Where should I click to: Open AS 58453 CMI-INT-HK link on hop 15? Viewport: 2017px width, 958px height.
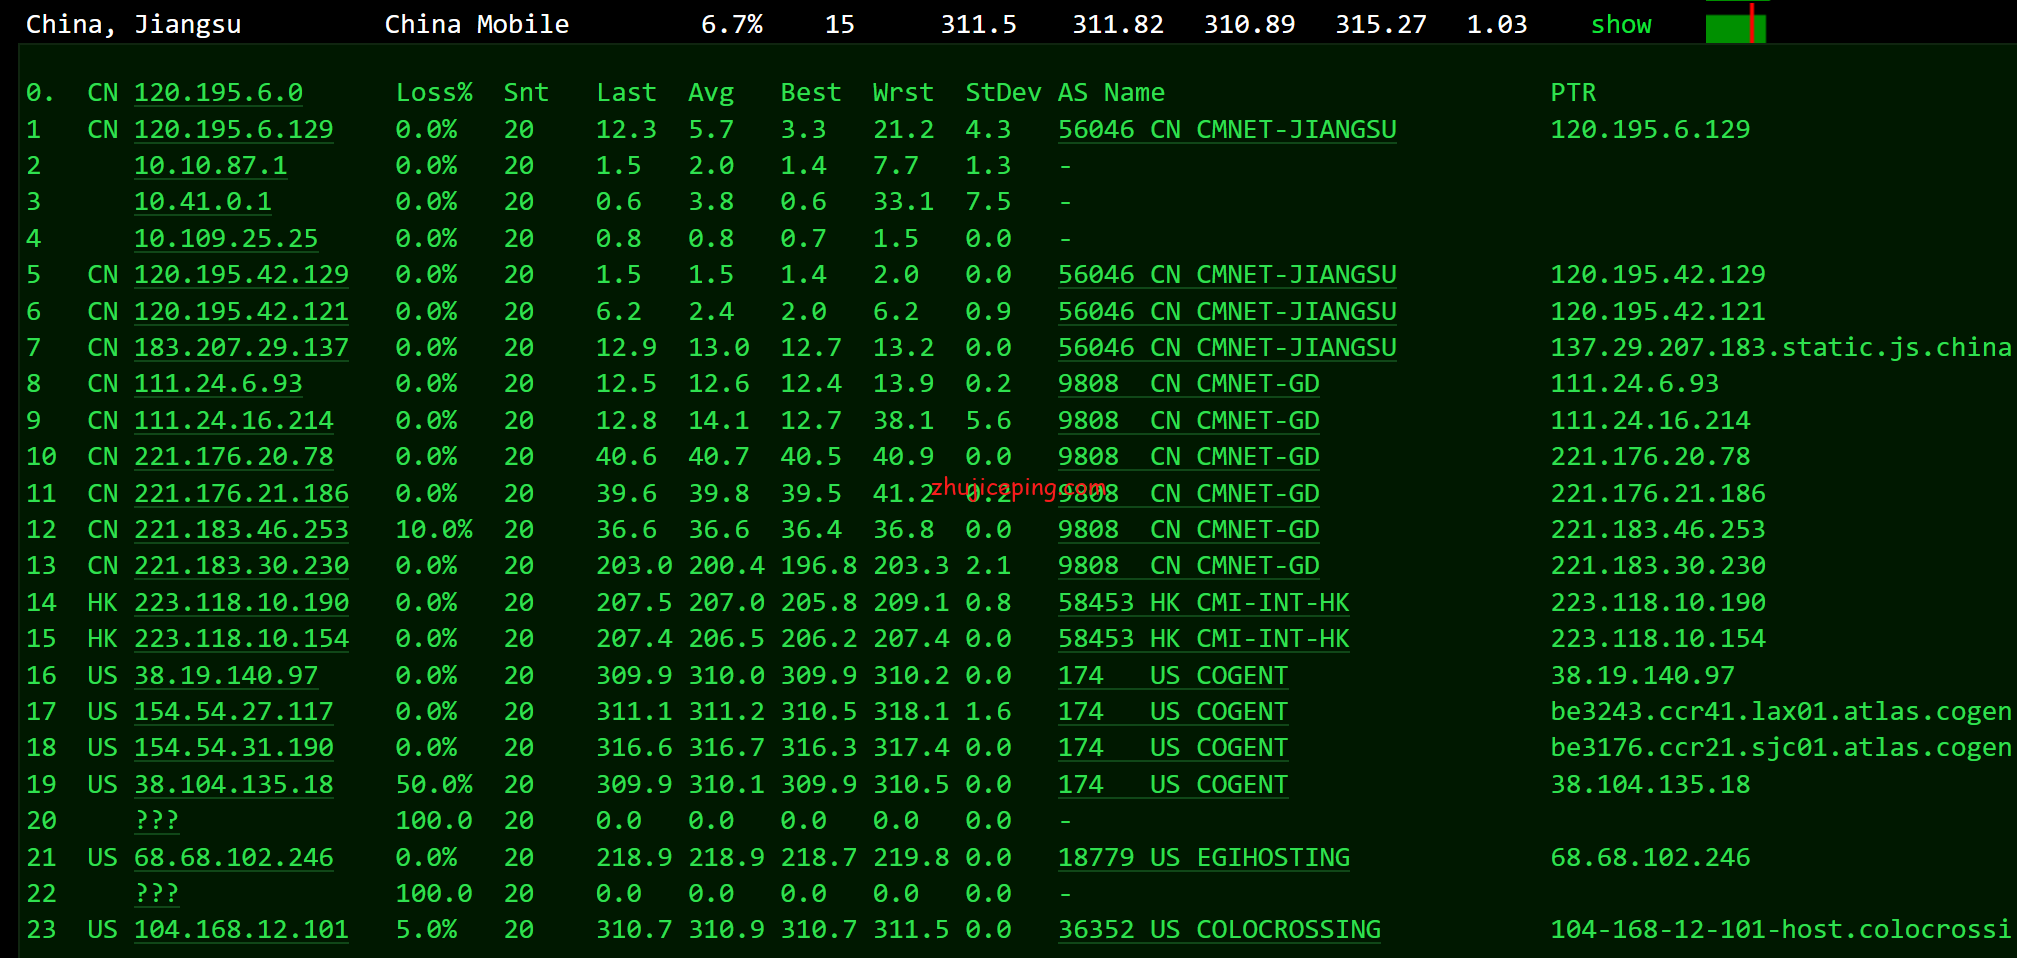click(1204, 639)
